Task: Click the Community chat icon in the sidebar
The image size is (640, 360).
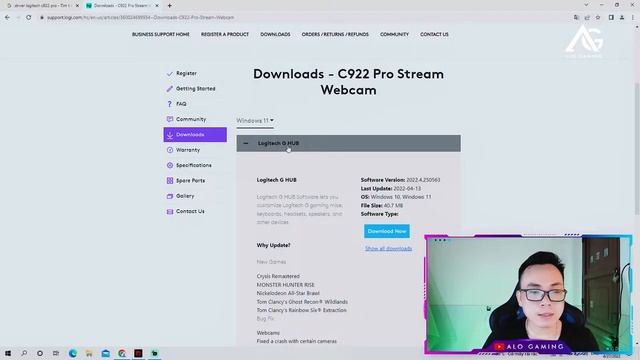Action: 170,119
